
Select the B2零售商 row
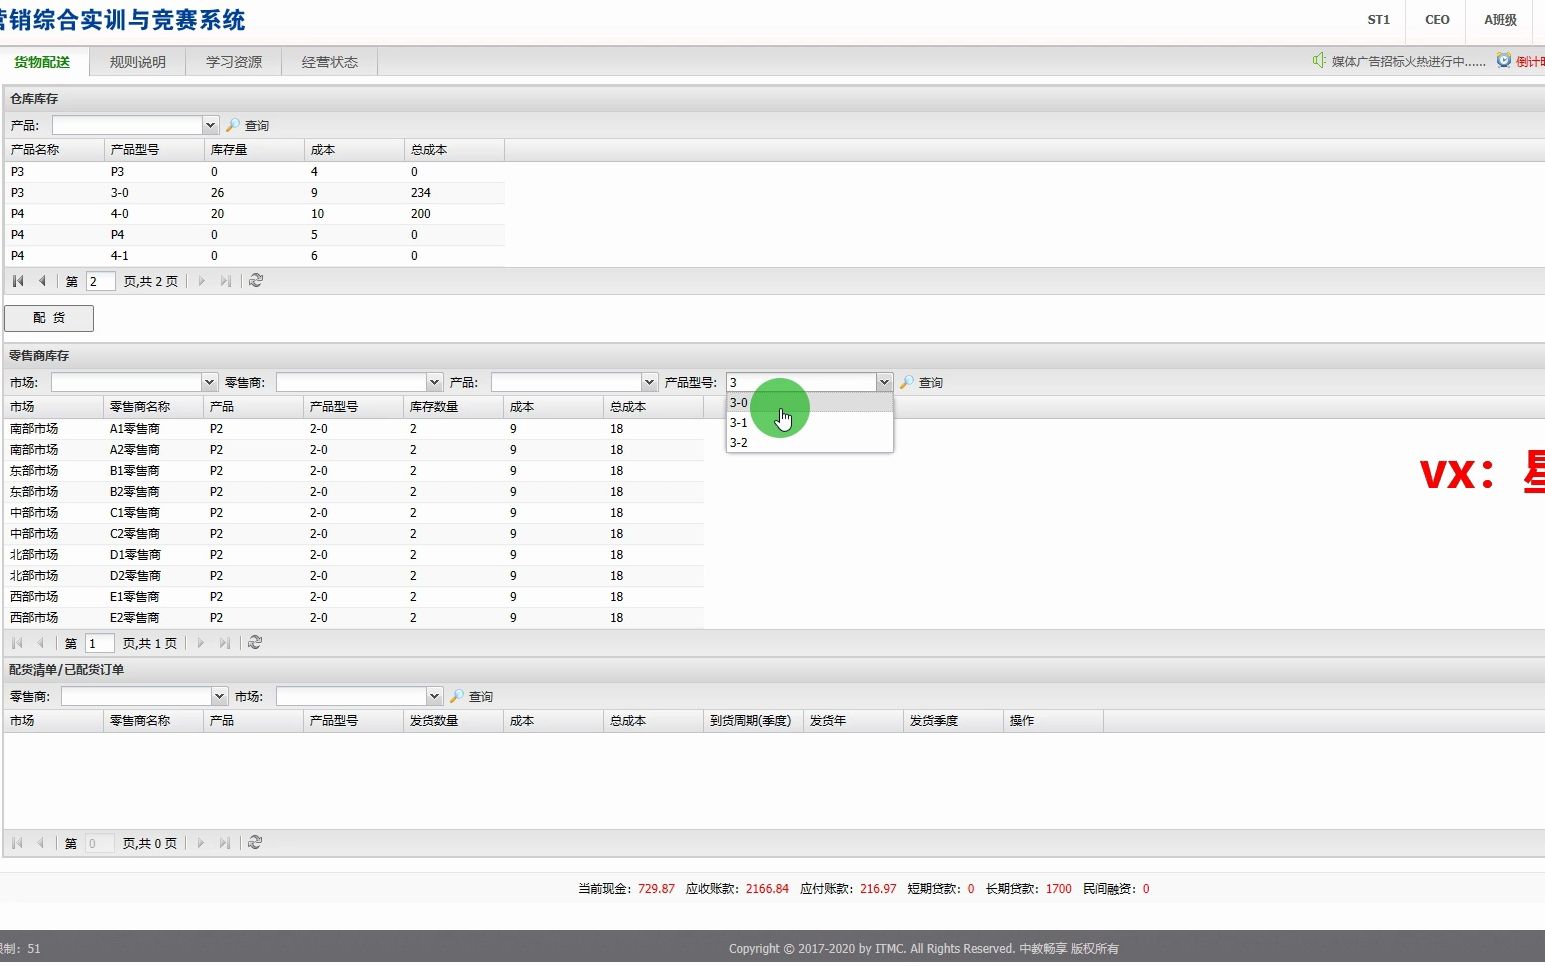[x=354, y=492]
